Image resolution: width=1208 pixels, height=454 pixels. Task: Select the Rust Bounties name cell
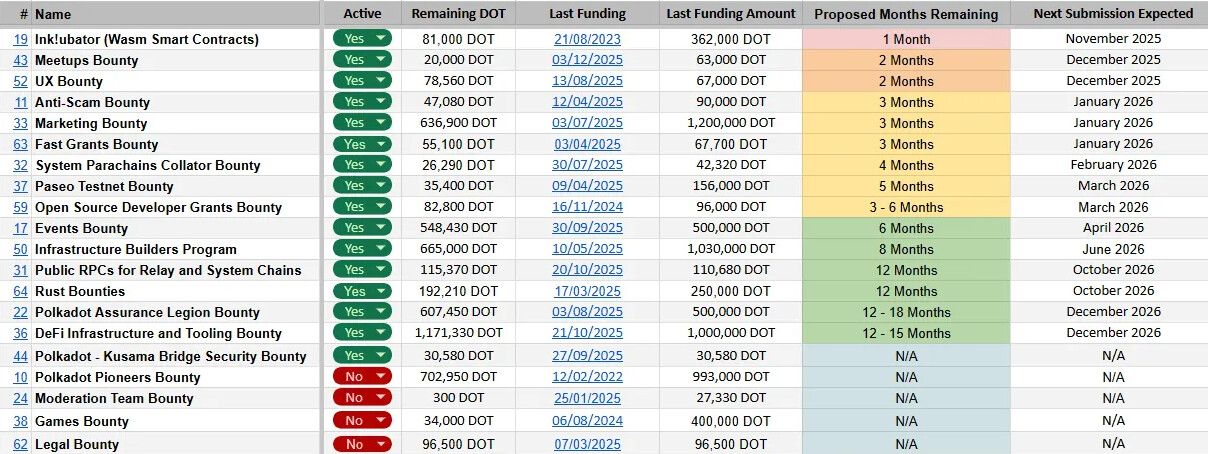click(80, 291)
